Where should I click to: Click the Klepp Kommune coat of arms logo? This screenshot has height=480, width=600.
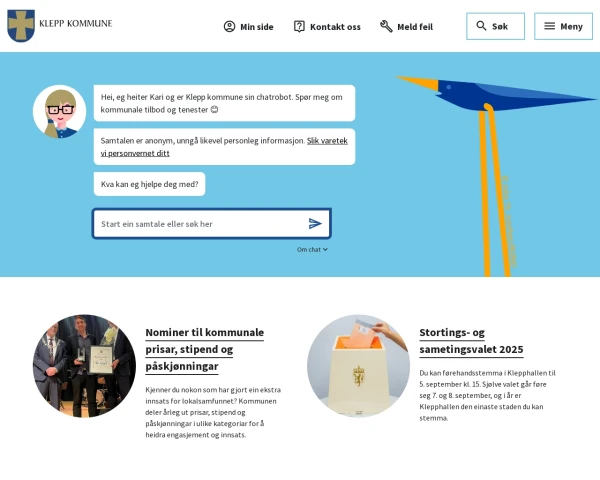tap(20, 26)
